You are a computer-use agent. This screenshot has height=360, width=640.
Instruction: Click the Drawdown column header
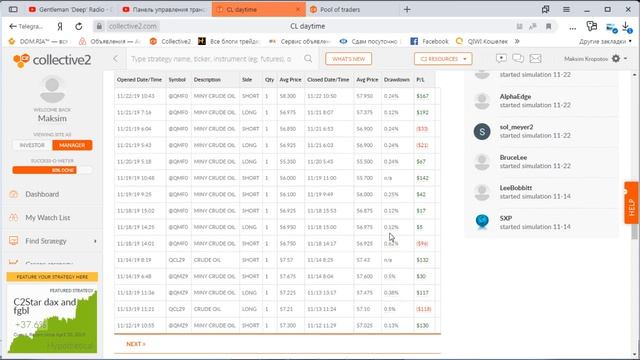click(x=397, y=80)
